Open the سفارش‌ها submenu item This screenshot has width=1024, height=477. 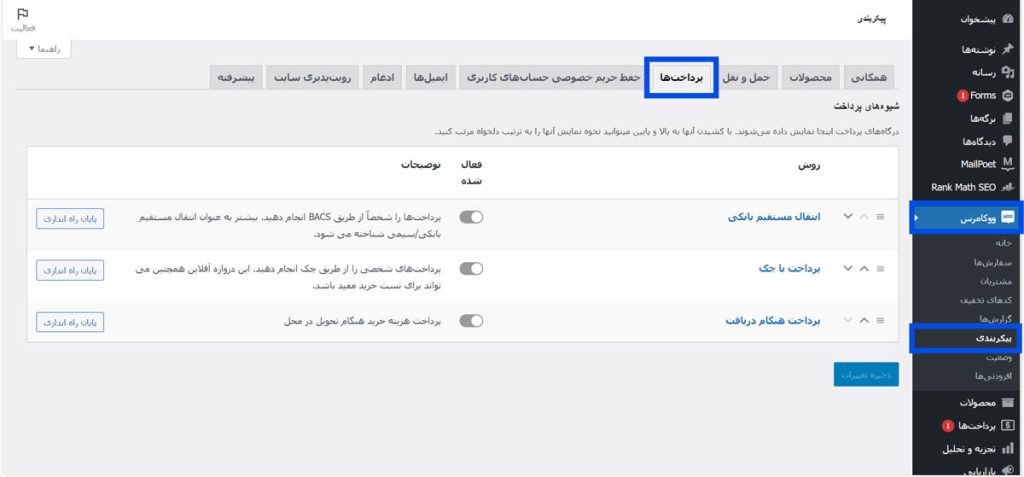[x=993, y=262]
